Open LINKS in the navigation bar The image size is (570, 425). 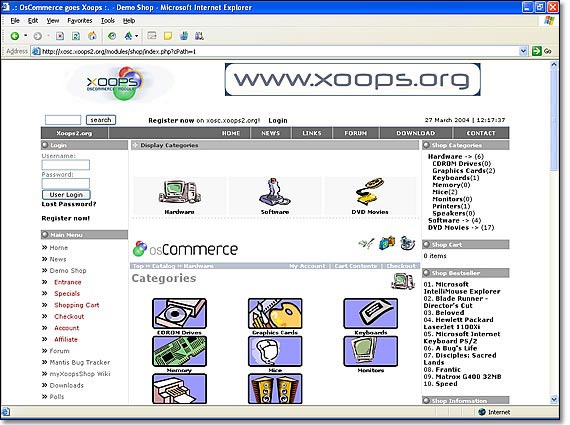[x=312, y=133]
